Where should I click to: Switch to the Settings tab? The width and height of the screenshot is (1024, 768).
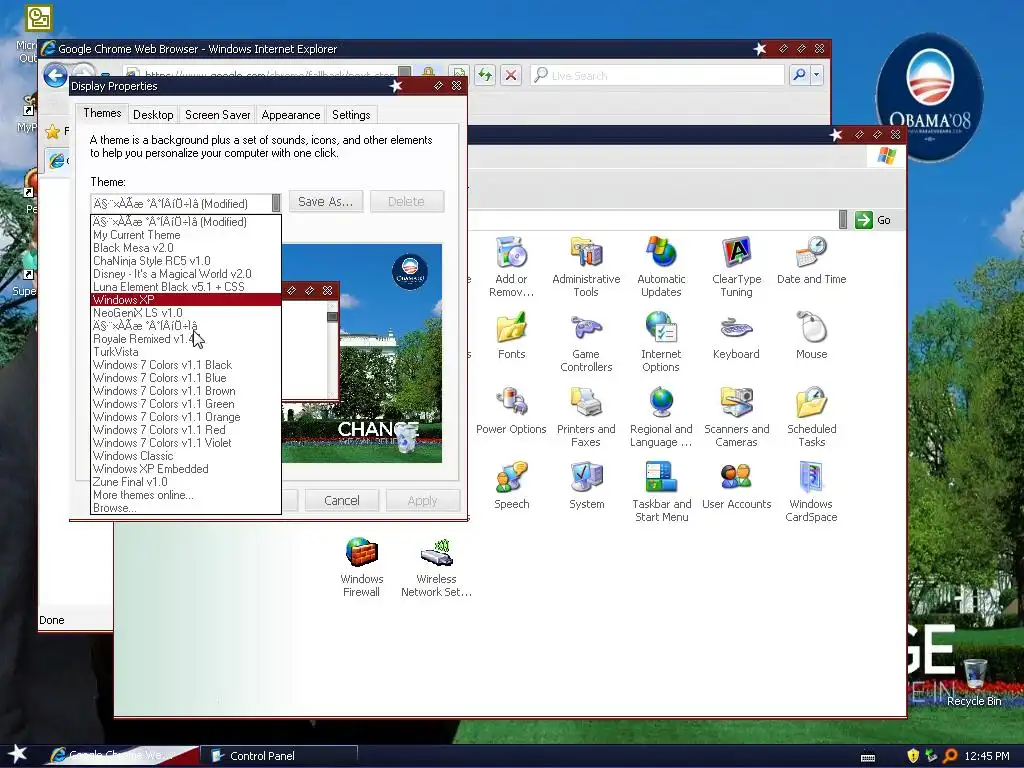point(351,115)
